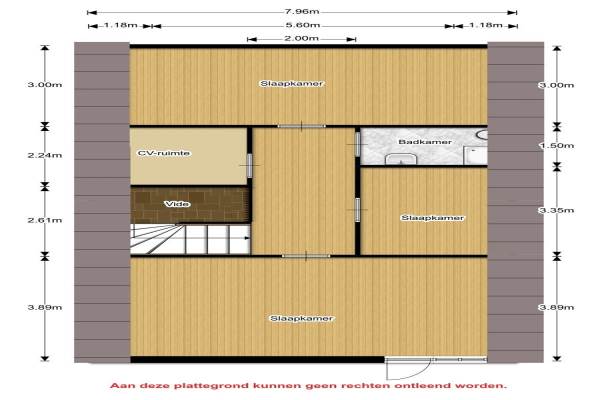Select the Badkamer label
Image resolution: width=600 pixels, height=400 pixels.
click(418, 142)
